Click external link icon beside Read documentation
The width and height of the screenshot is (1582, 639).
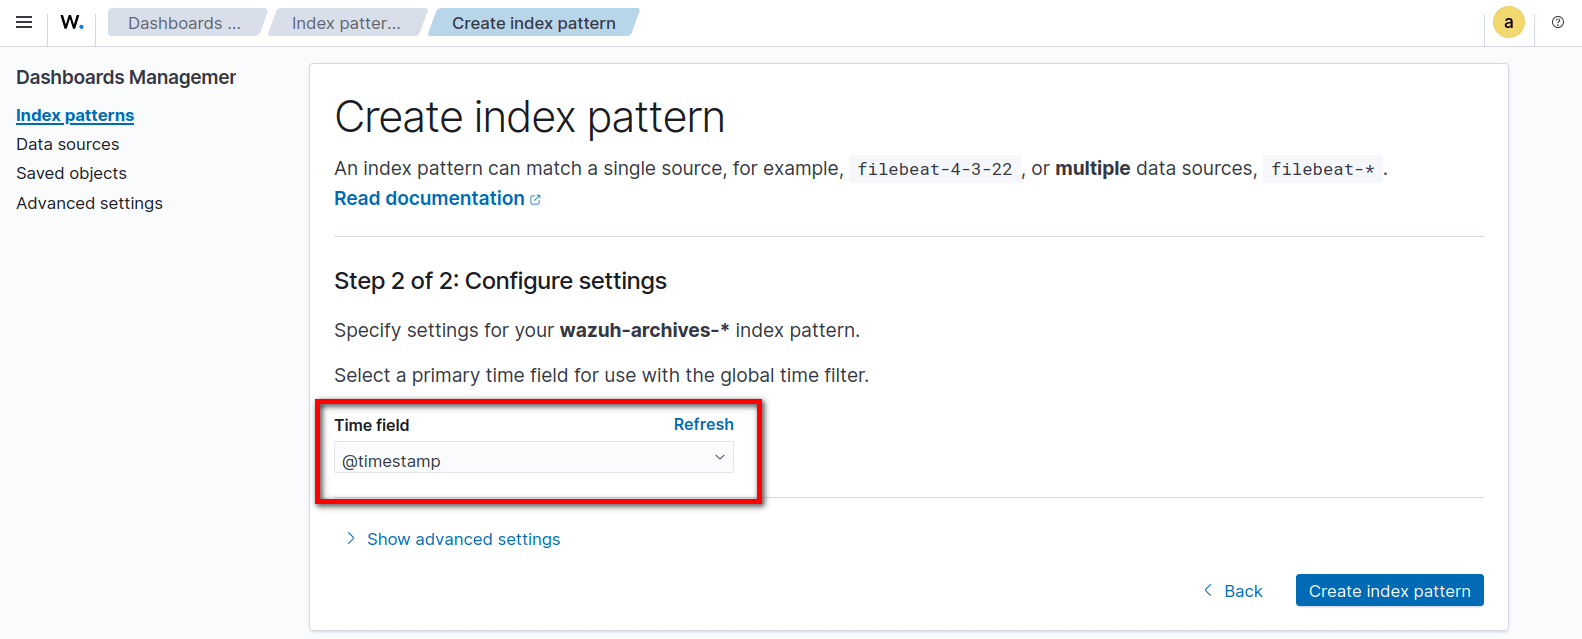click(536, 200)
